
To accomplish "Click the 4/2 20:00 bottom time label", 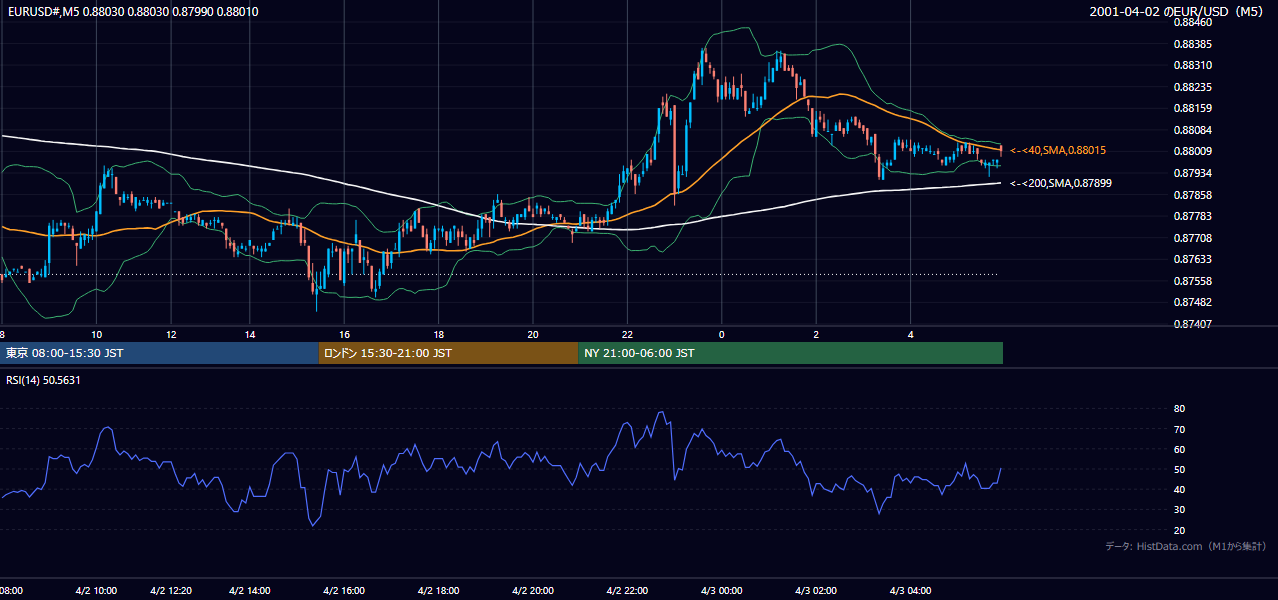I will coord(533,590).
